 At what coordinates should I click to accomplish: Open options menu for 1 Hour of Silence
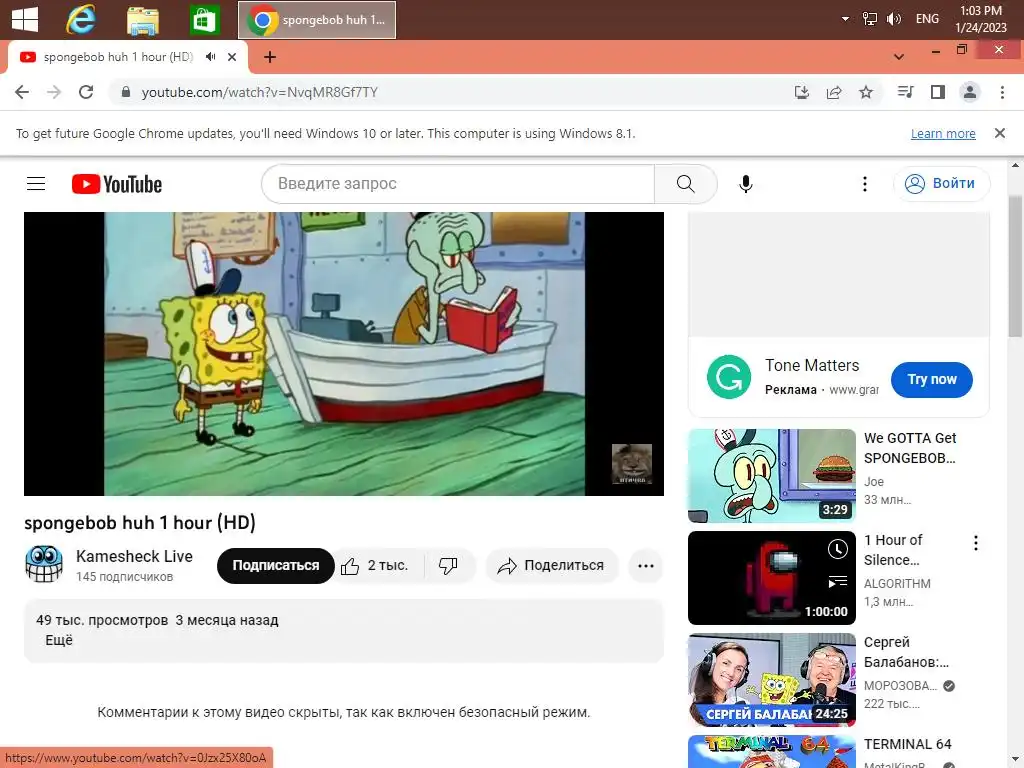[x=976, y=543]
